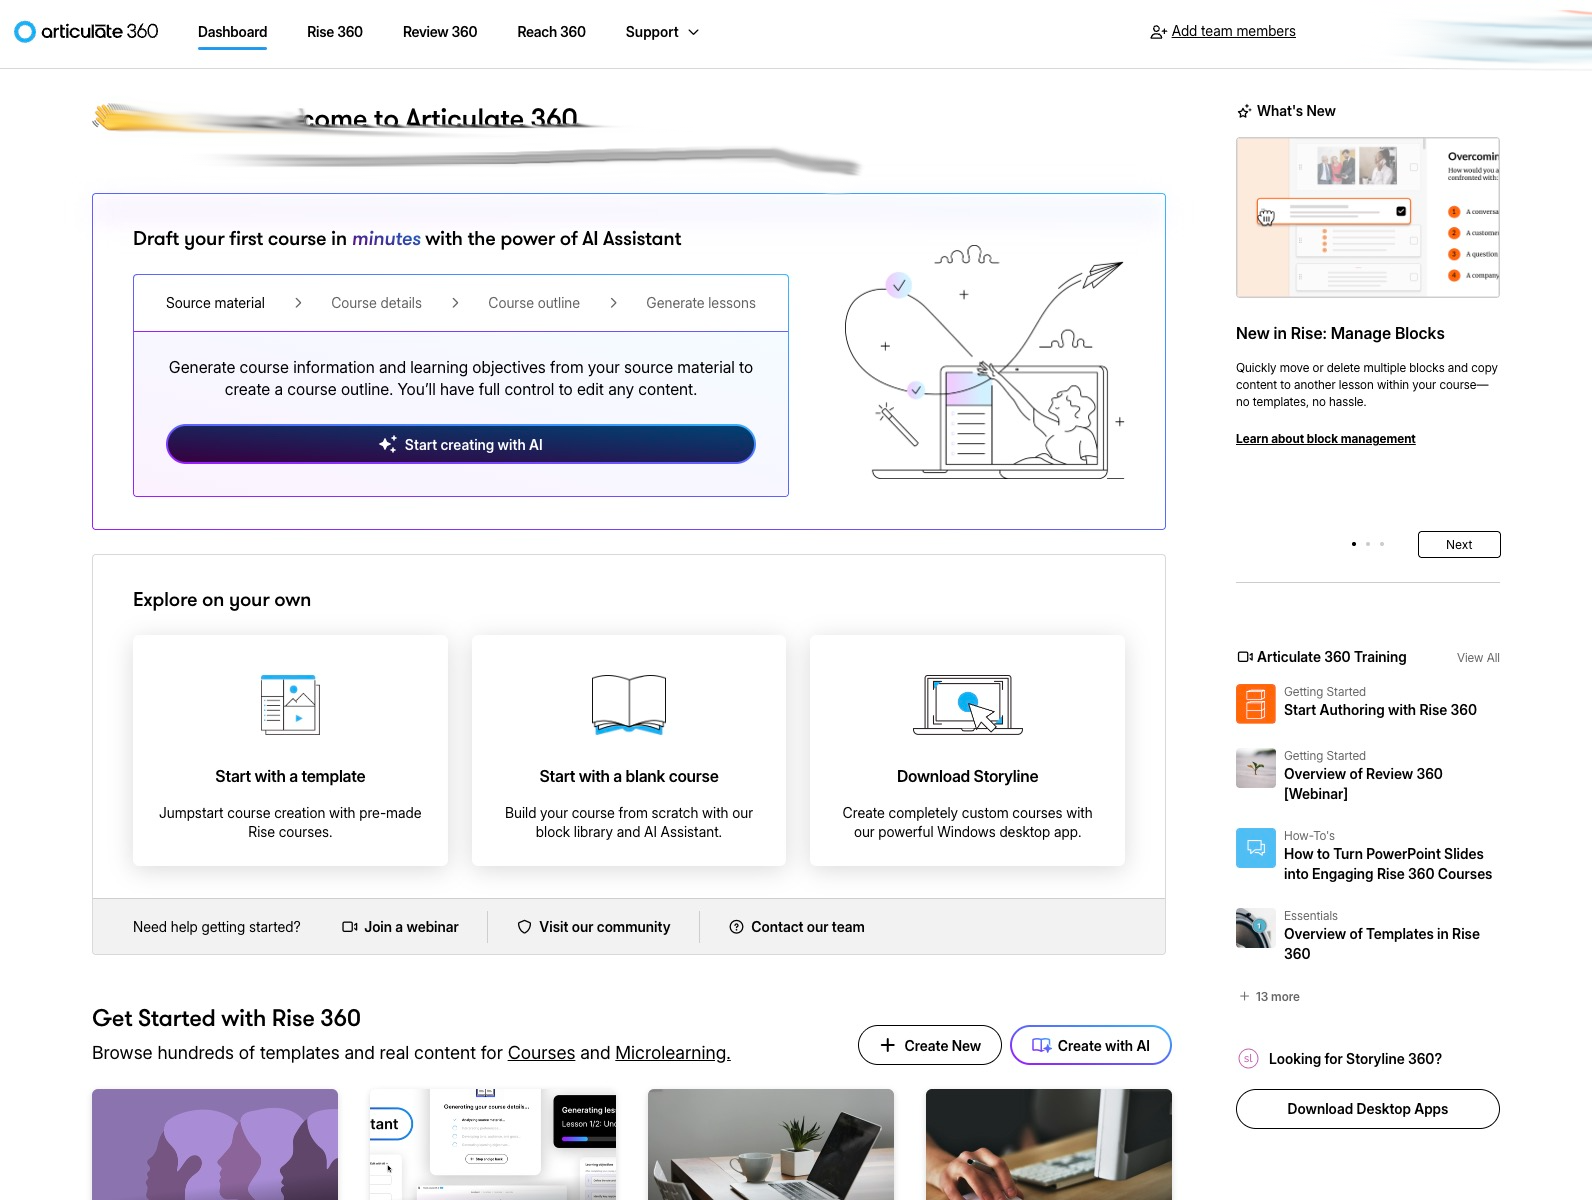Open the laptop and plant desk thumbnail
Viewport: 1592px width, 1200px height.
click(771, 1144)
